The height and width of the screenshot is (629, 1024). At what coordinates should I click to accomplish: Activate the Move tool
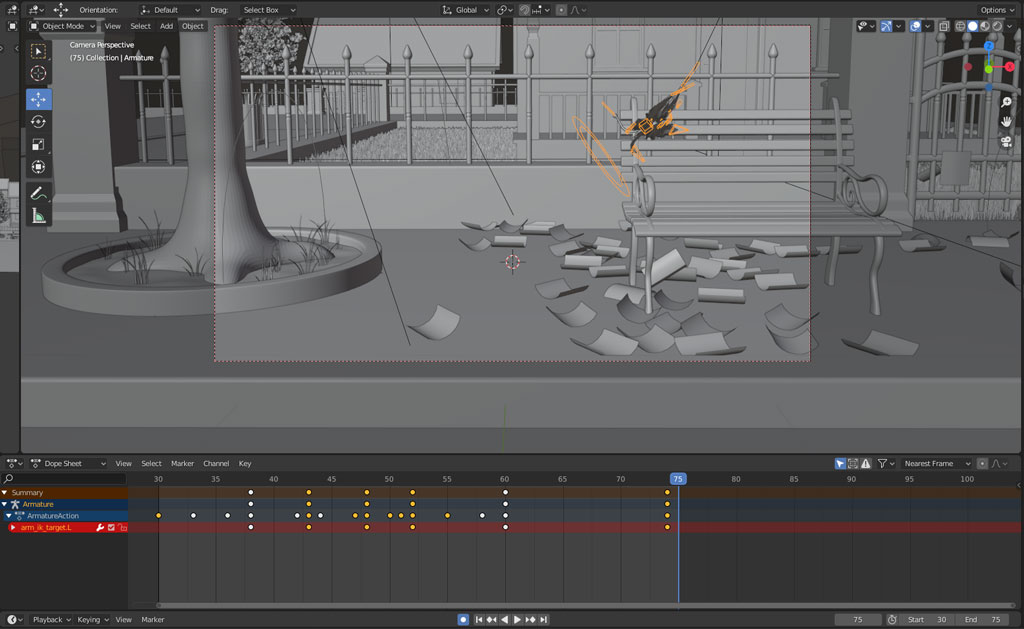tap(39, 99)
